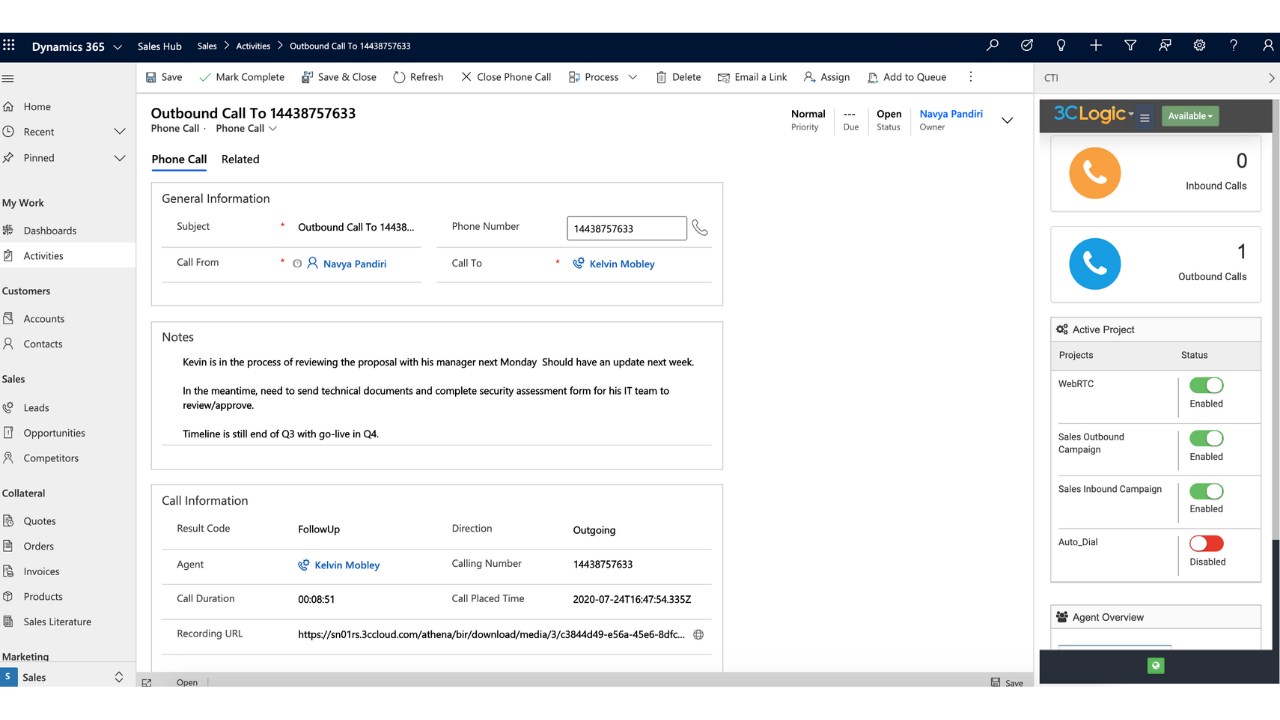Image resolution: width=1280 pixels, height=720 pixels.
Task: Open the settings gear icon
Action: (x=1199, y=46)
